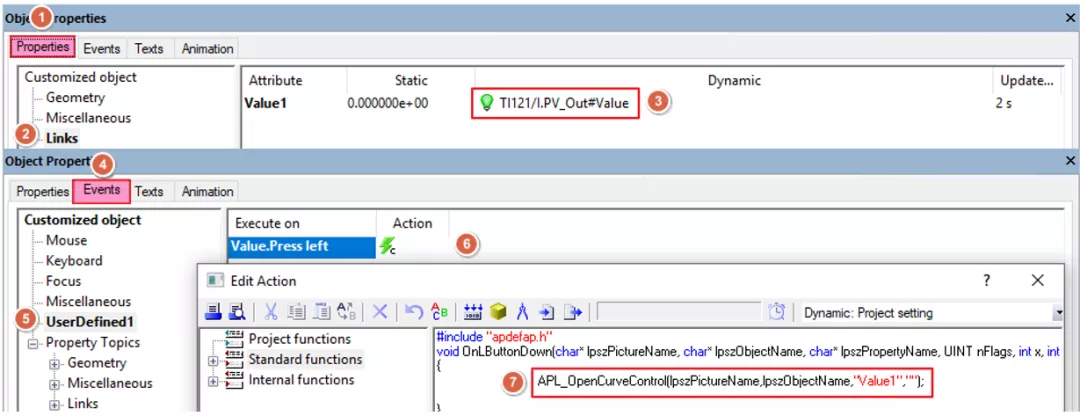Image resolution: width=1080 pixels, height=416 pixels.
Task: Select the Value.Press left event row
Action: tap(302, 248)
